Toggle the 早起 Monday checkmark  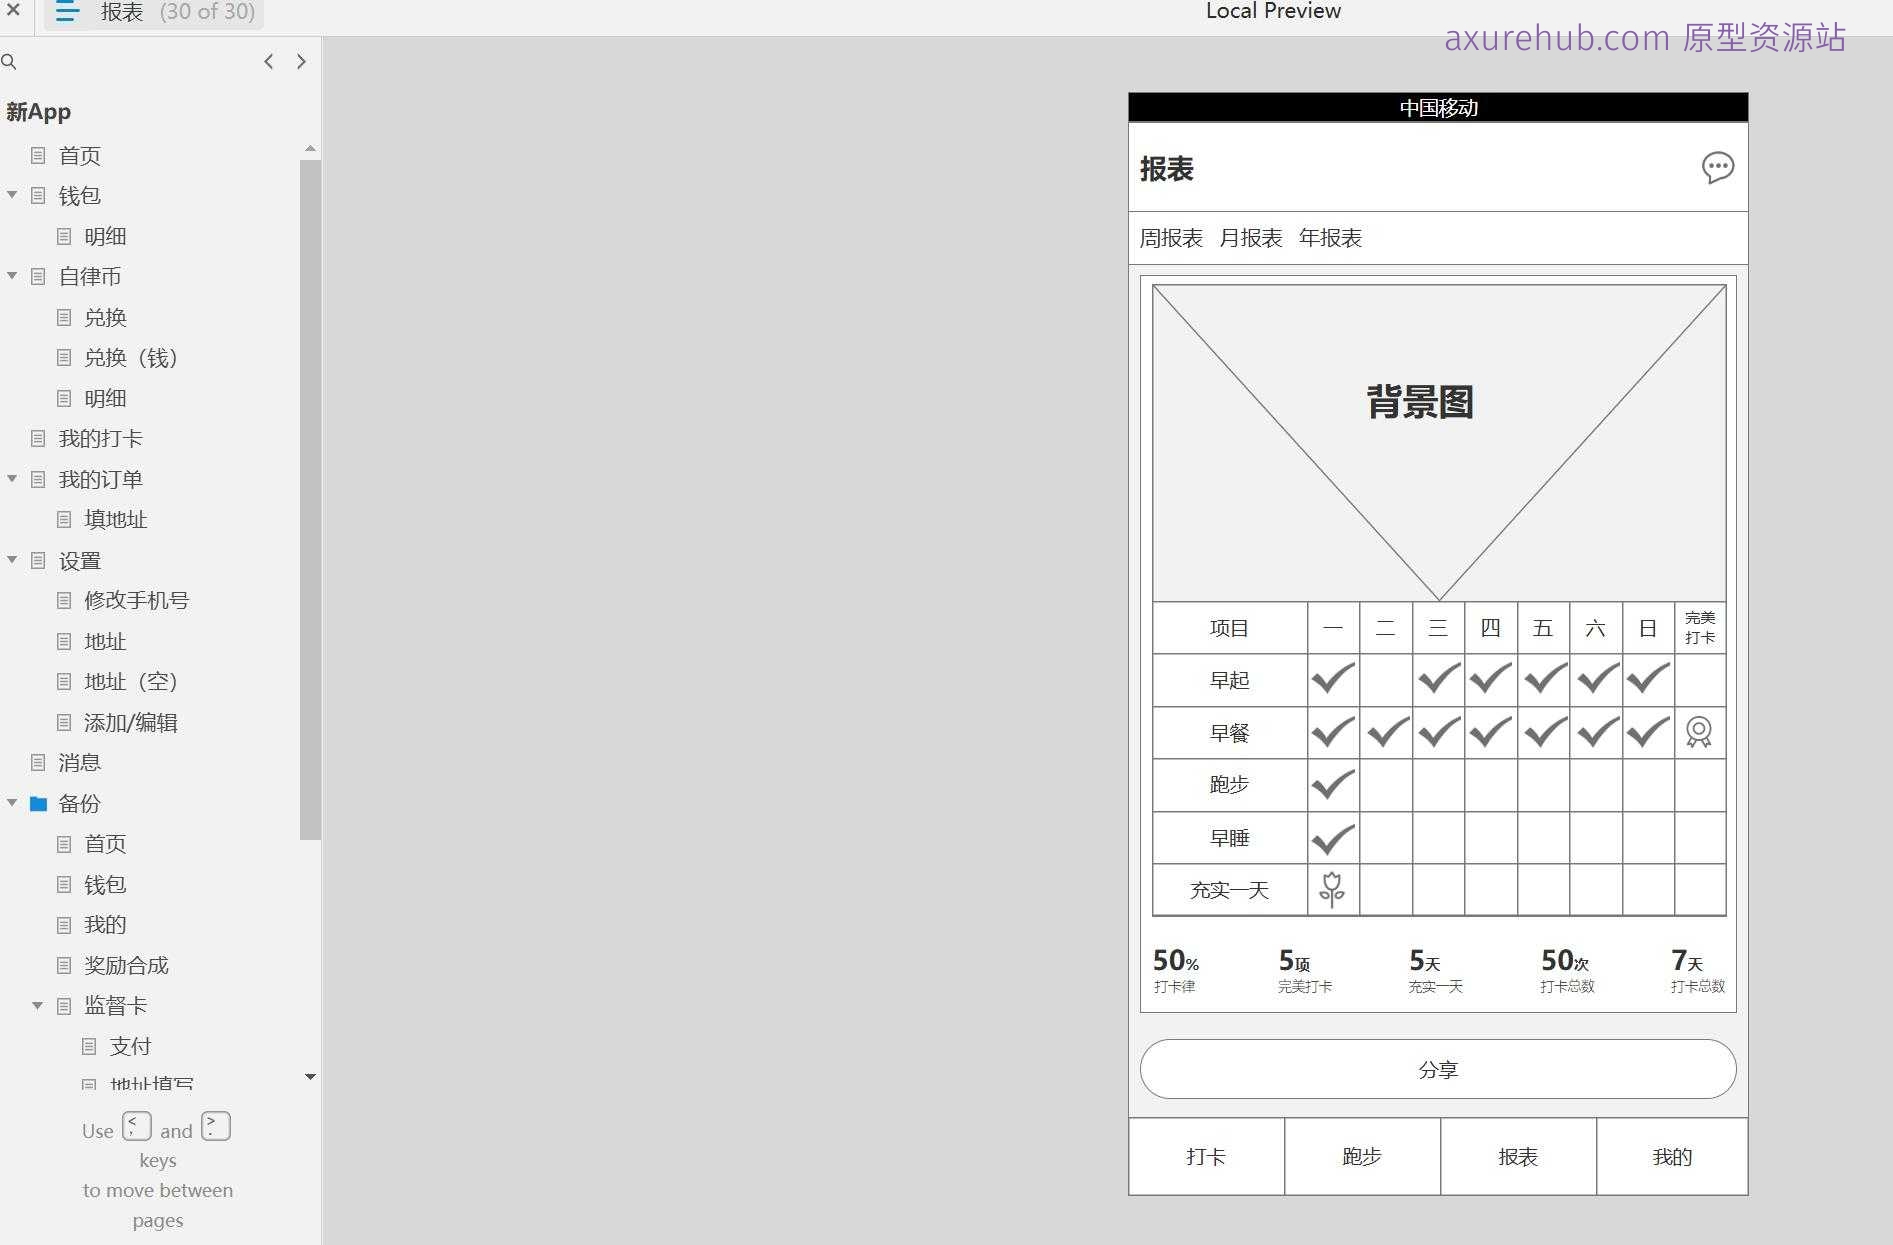(1333, 679)
